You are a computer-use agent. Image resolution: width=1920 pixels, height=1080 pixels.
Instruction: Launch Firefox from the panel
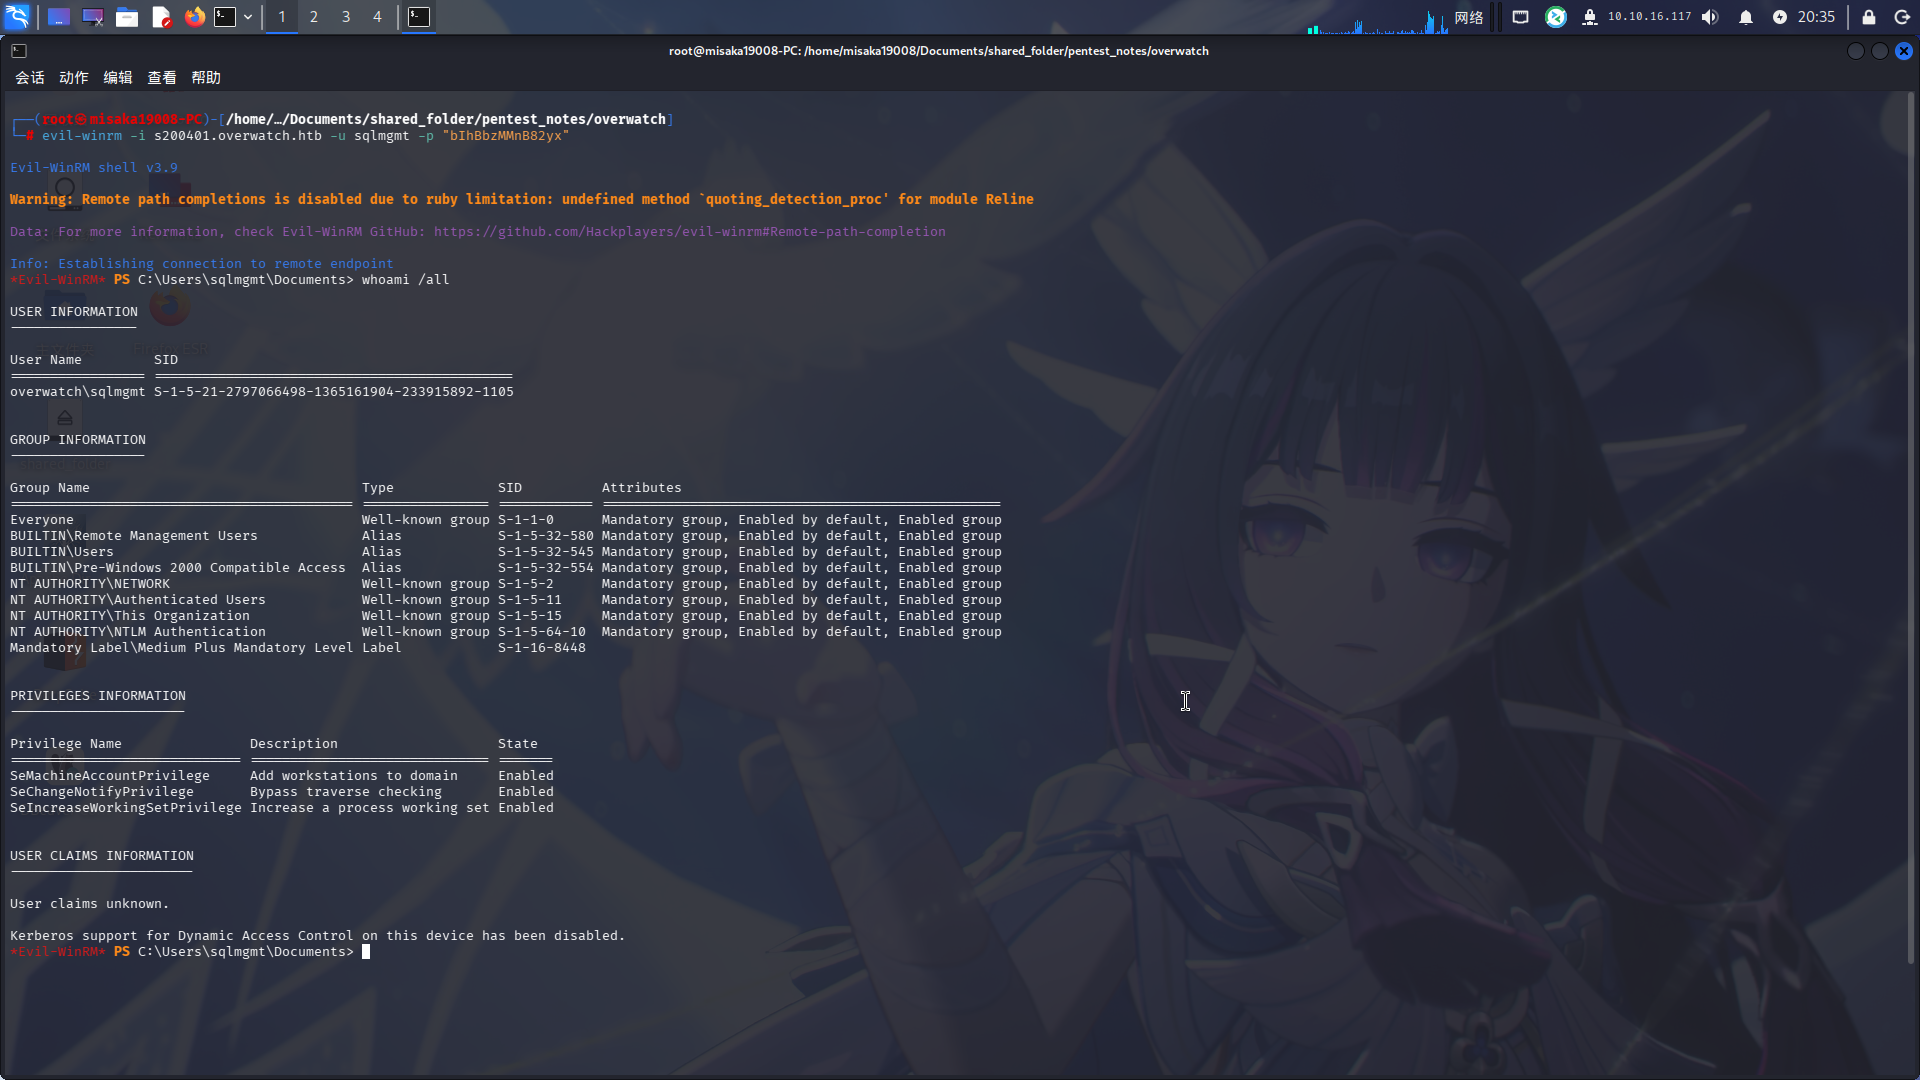[195, 17]
